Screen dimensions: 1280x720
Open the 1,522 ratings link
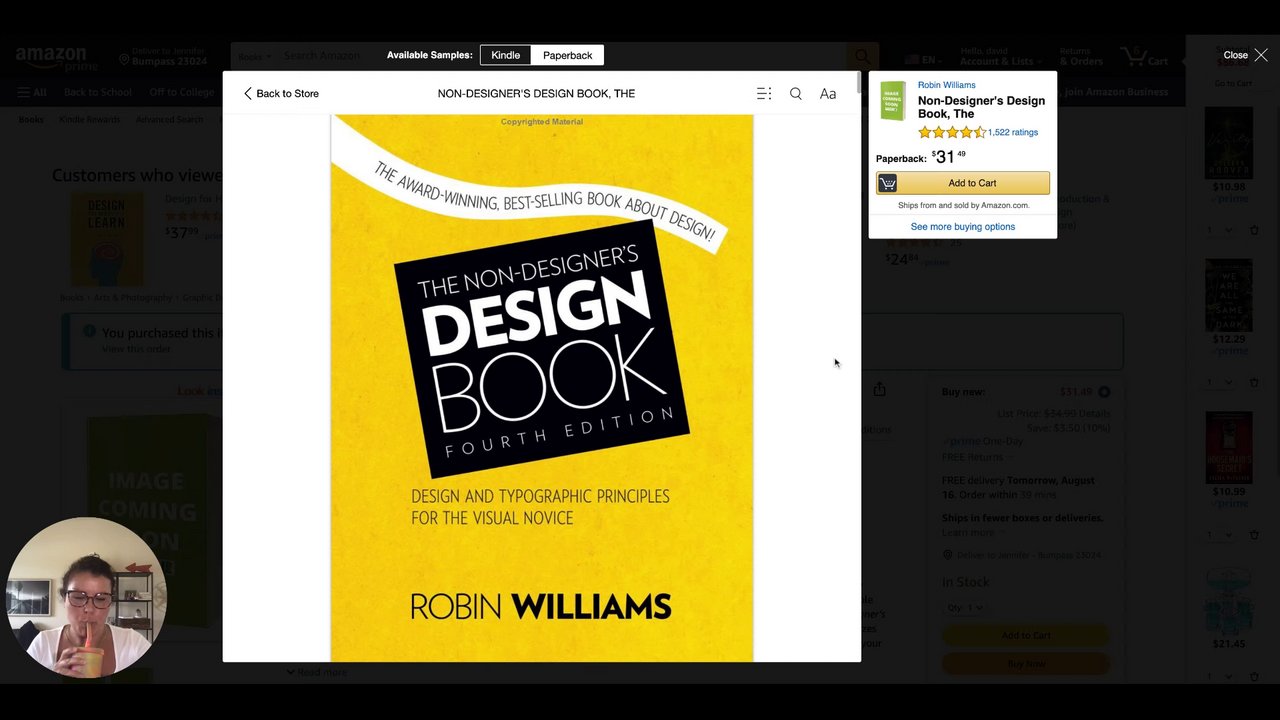[x=1013, y=132]
